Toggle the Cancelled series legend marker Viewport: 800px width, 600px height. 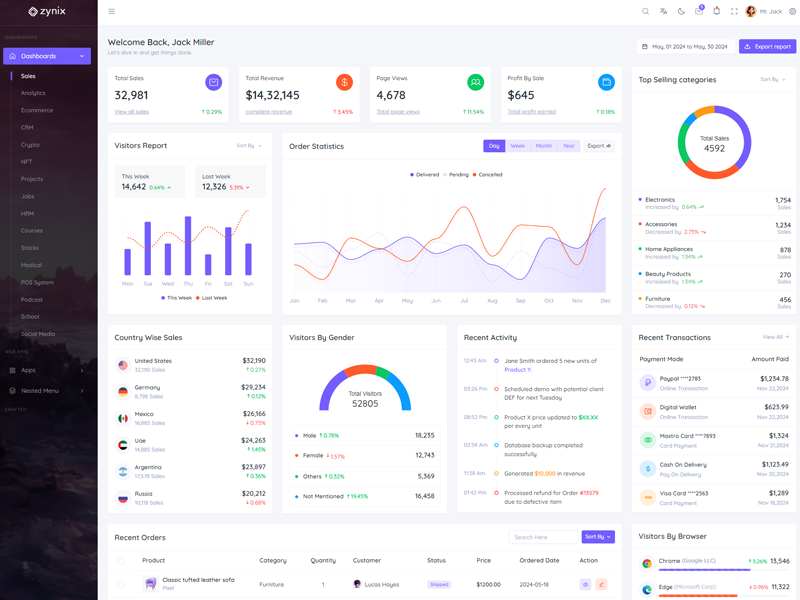pyautogui.click(x=476, y=175)
